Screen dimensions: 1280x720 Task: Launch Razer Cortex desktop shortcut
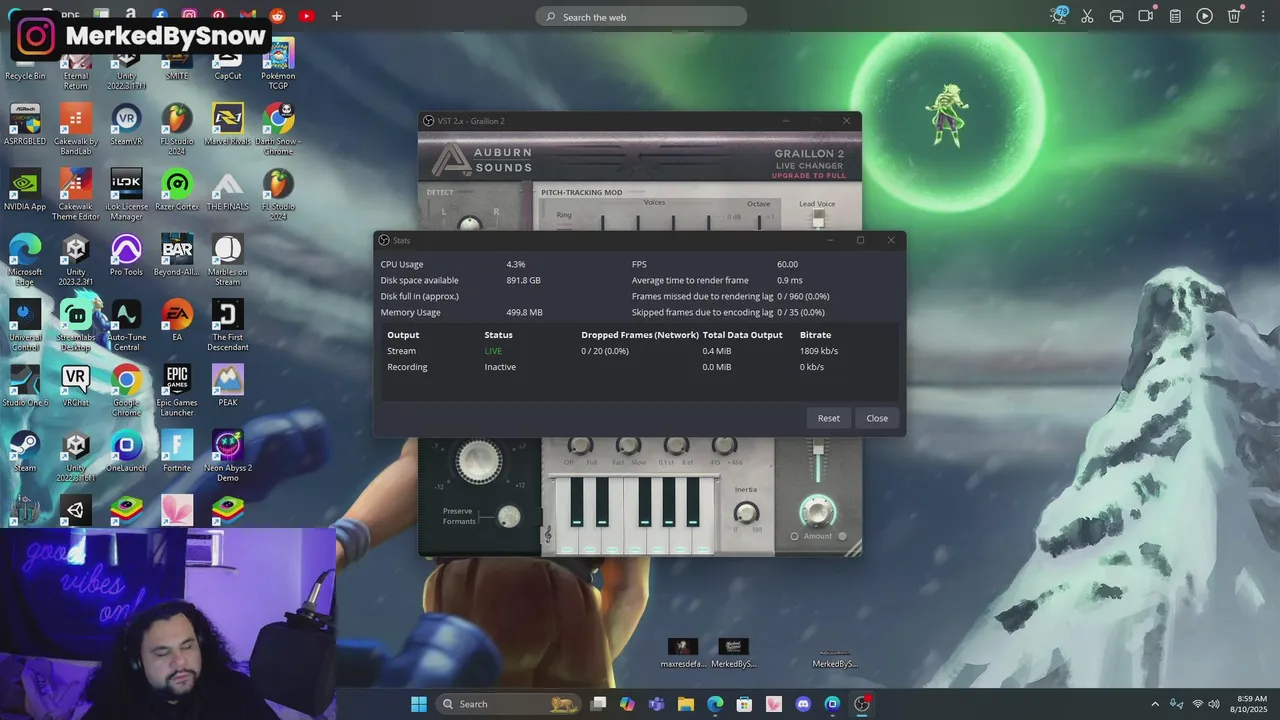click(177, 190)
